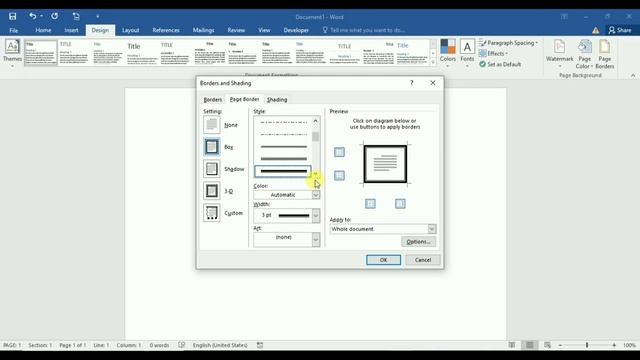The height and width of the screenshot is (360, 640).
Task: Click the Share button
Action: [620, 30]
